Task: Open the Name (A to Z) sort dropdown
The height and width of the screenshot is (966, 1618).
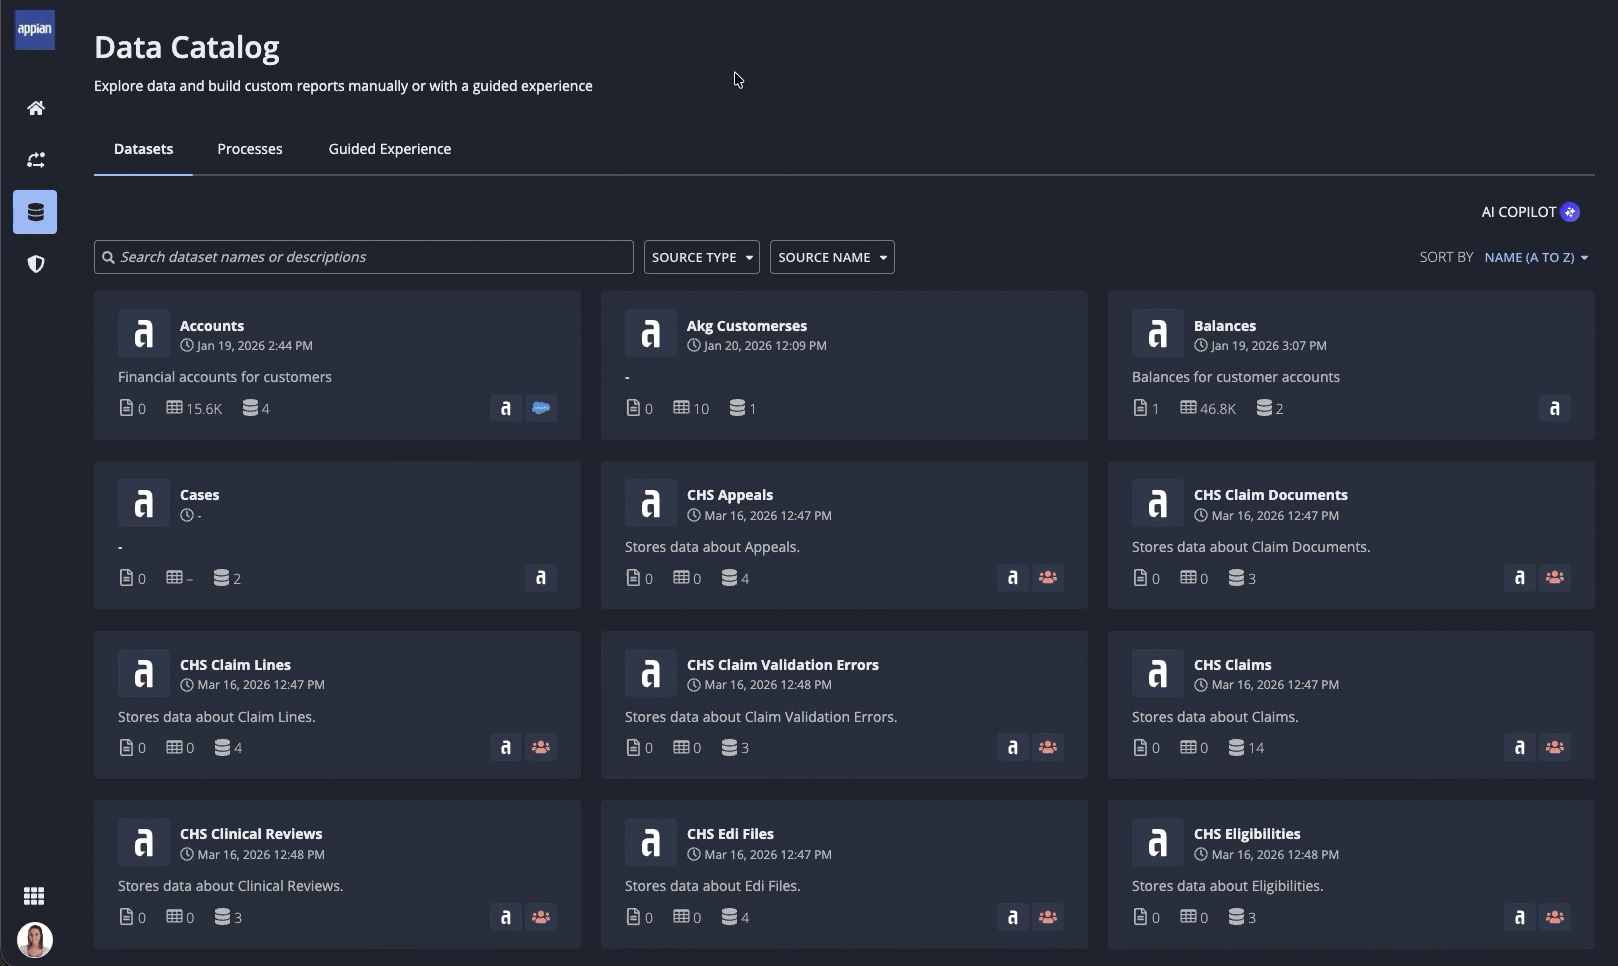Action: [x=1536, y=257]
